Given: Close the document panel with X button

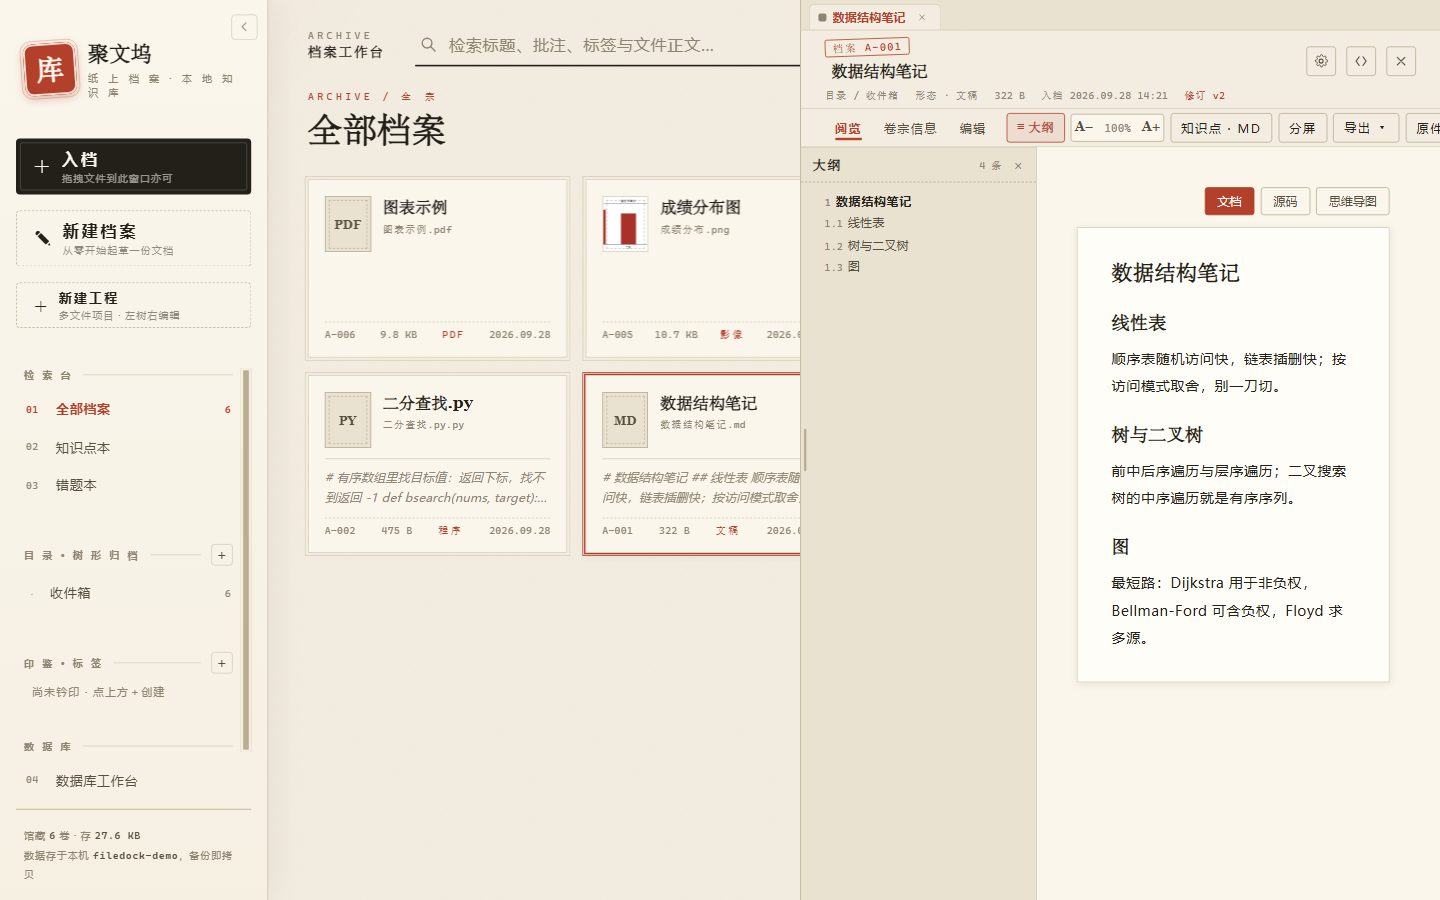Looking at the screenshot, I should point(1401,61).
